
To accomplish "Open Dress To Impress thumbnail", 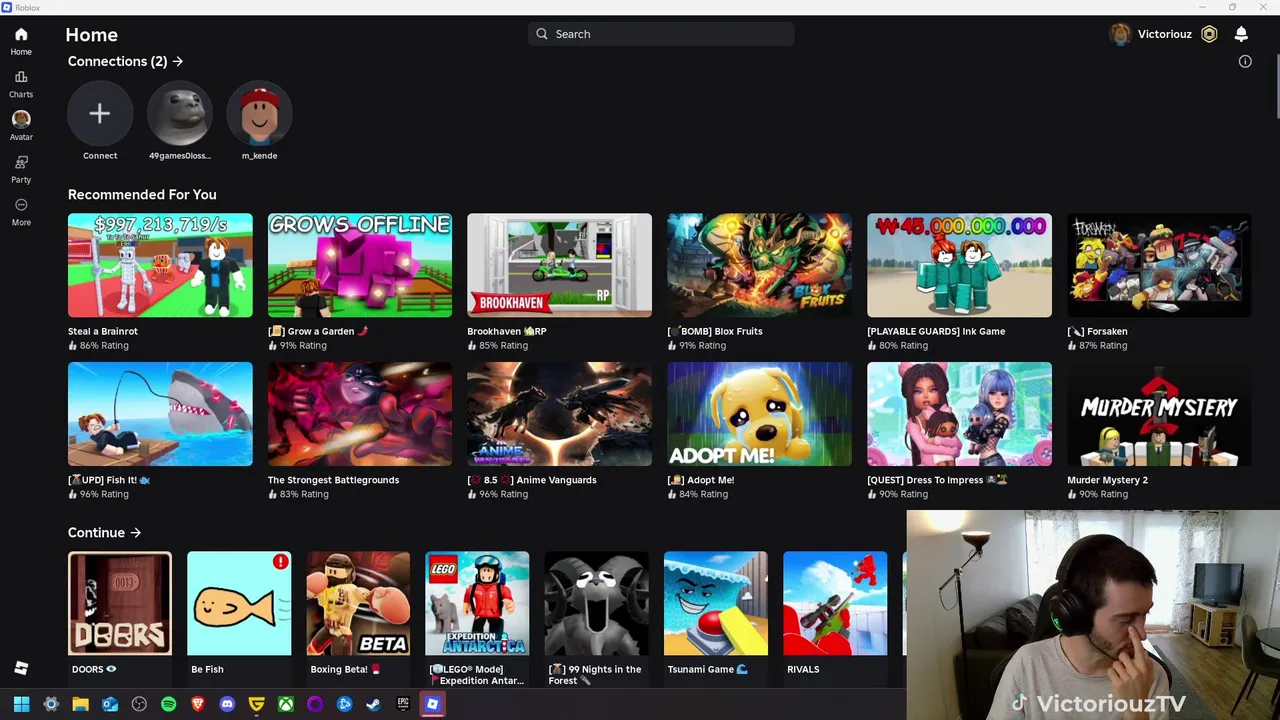I will [959, 414].
